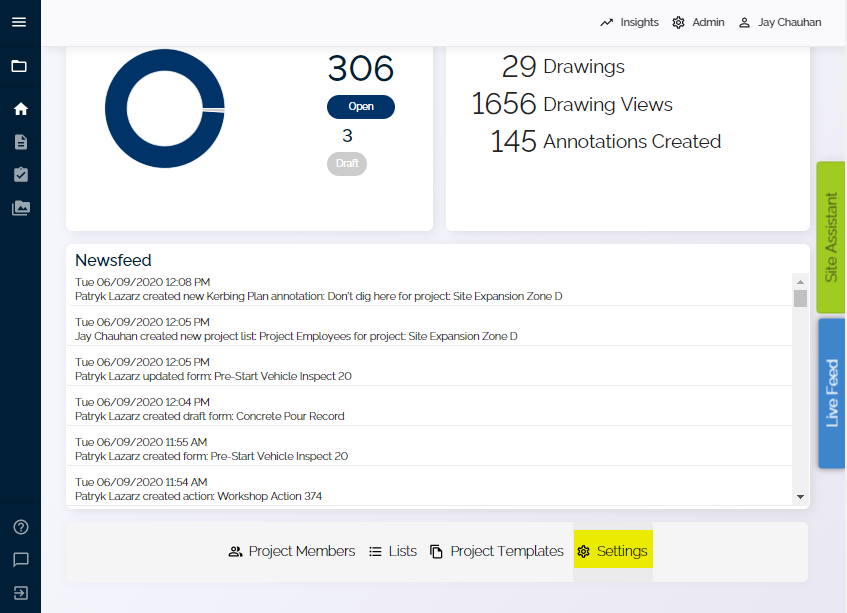The width and height of the screenshot is (847, 613).
Task: Click the Help question mark icon
Action: pyautogui.click(x=20, y=527)
